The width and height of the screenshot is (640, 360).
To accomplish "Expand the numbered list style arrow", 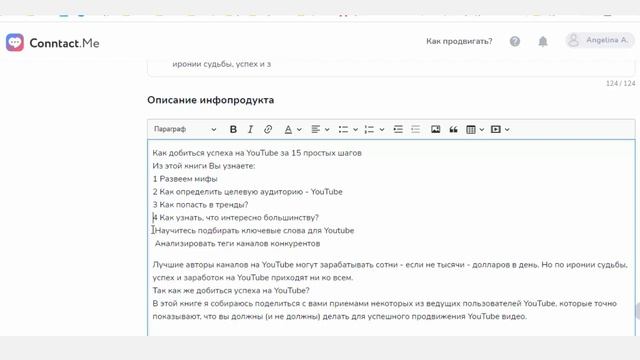I will [x=382, y=130].
